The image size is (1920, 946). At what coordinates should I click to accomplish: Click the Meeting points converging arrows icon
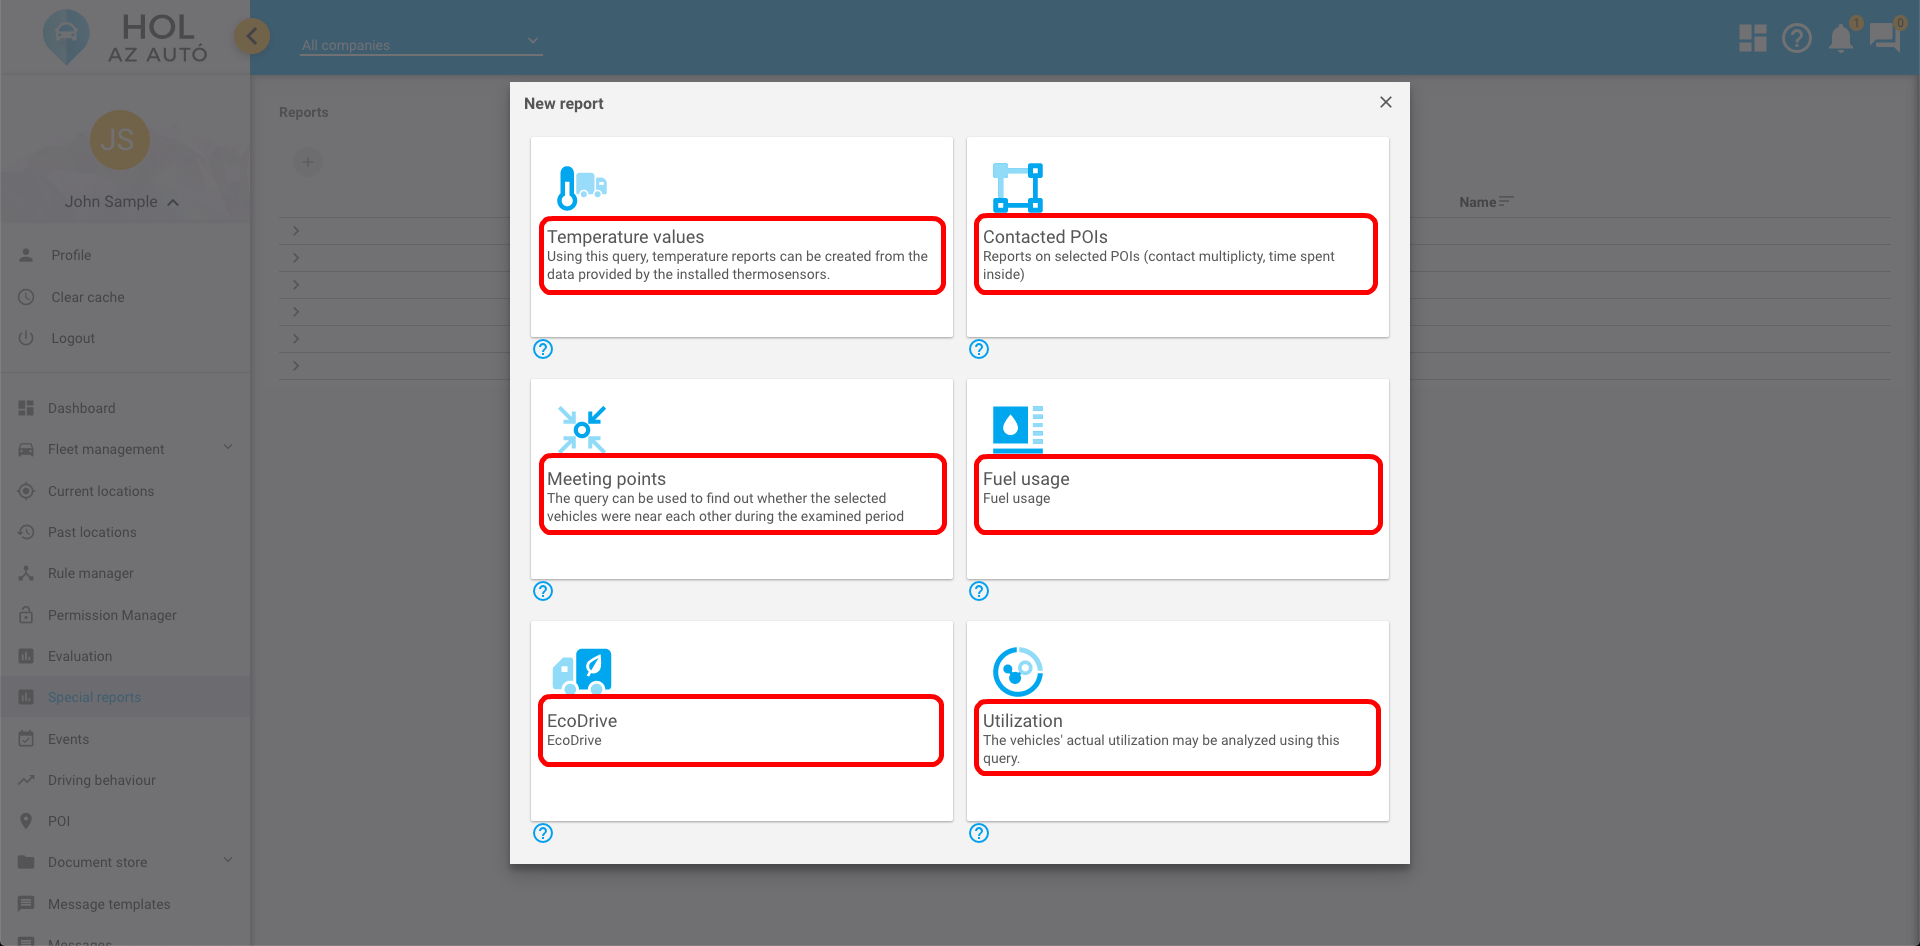[582, 429]
